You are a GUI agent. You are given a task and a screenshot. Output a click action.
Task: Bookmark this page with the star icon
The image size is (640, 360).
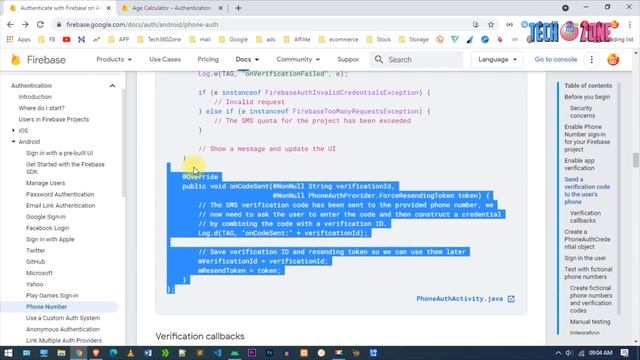tap(491, 24)
